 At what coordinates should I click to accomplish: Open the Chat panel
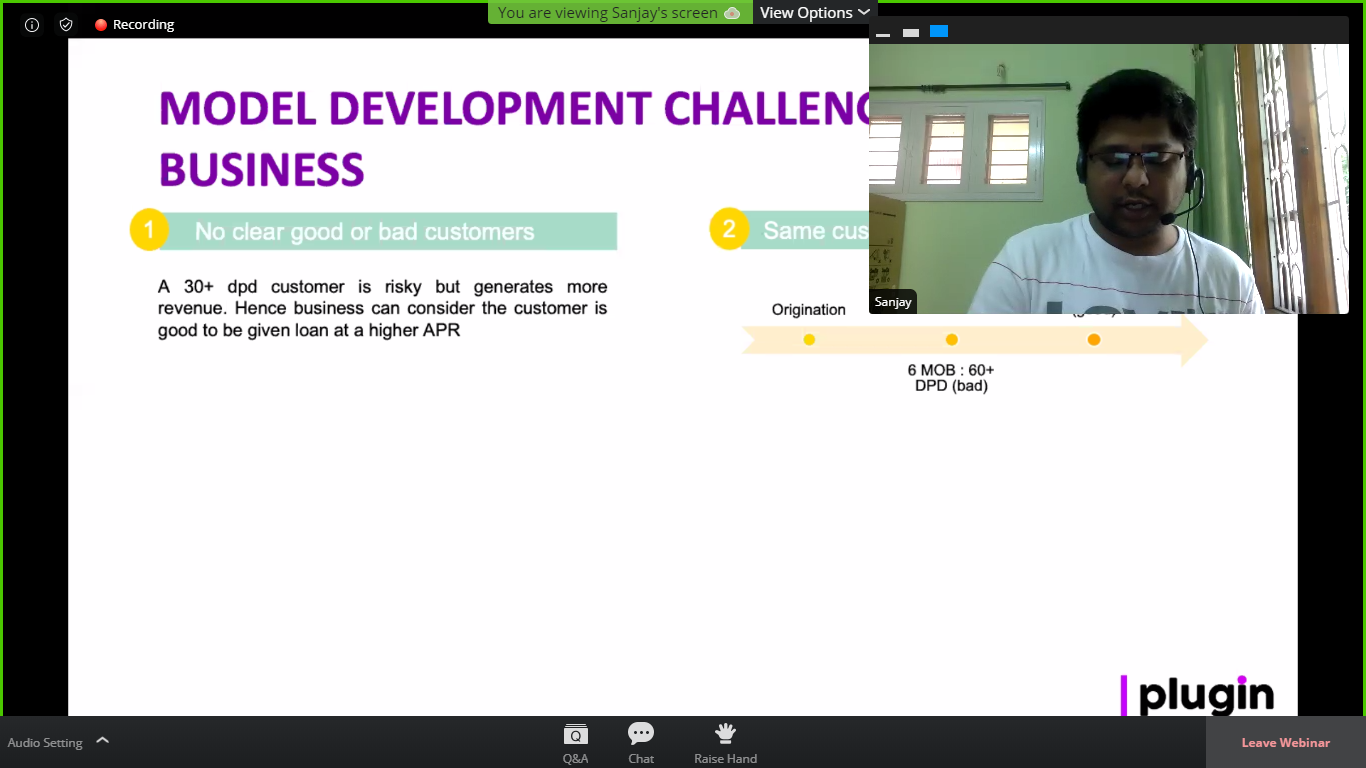point(641,743)
